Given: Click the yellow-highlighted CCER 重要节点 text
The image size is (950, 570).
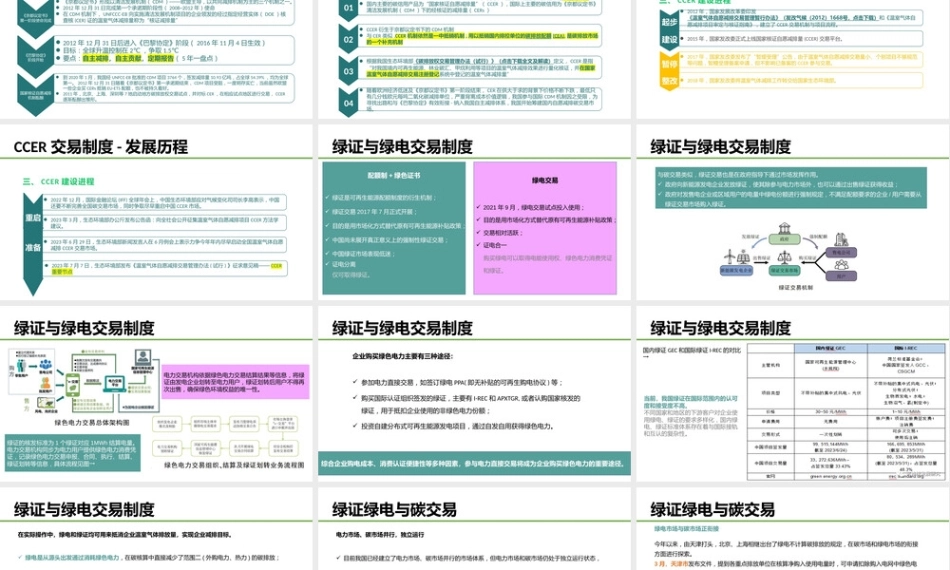Looking at the screenshot, I should 167,268.
